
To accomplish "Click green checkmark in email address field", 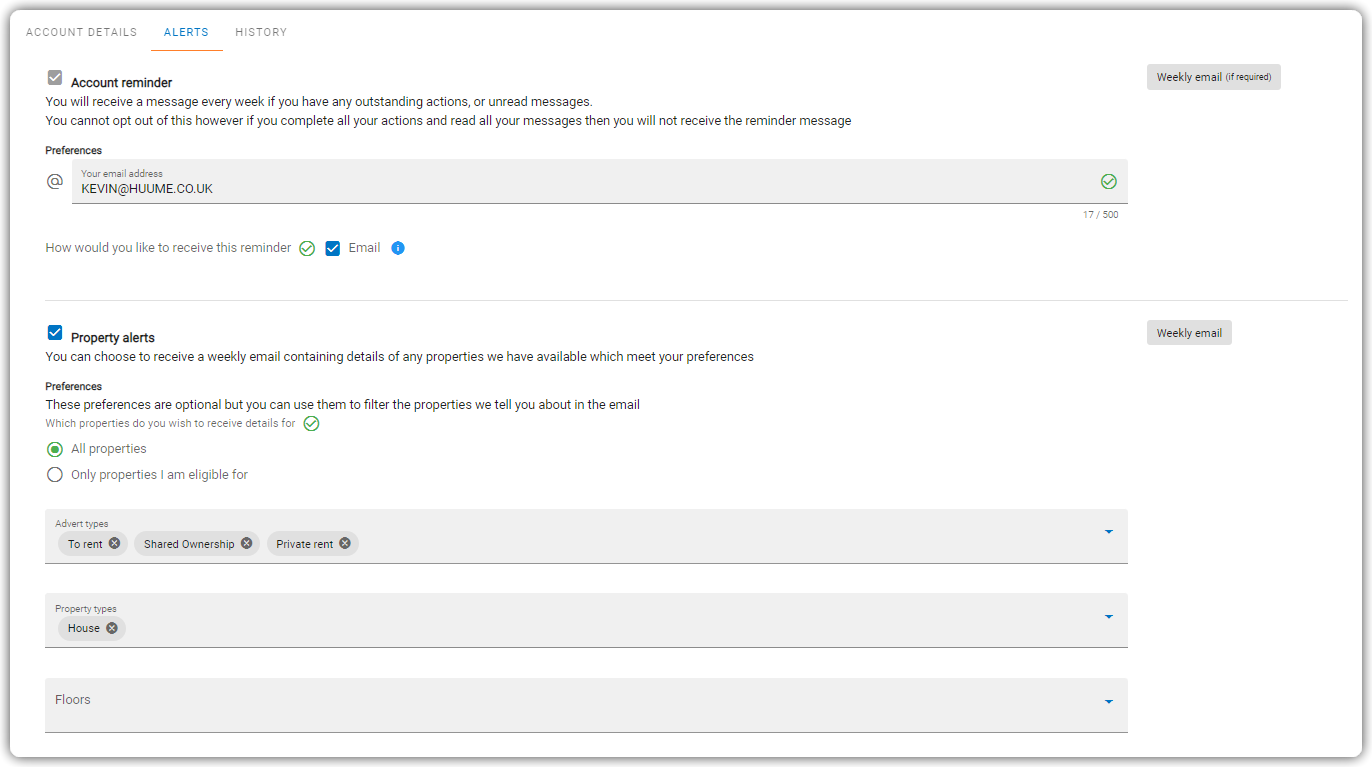I will coord(1108,181).
